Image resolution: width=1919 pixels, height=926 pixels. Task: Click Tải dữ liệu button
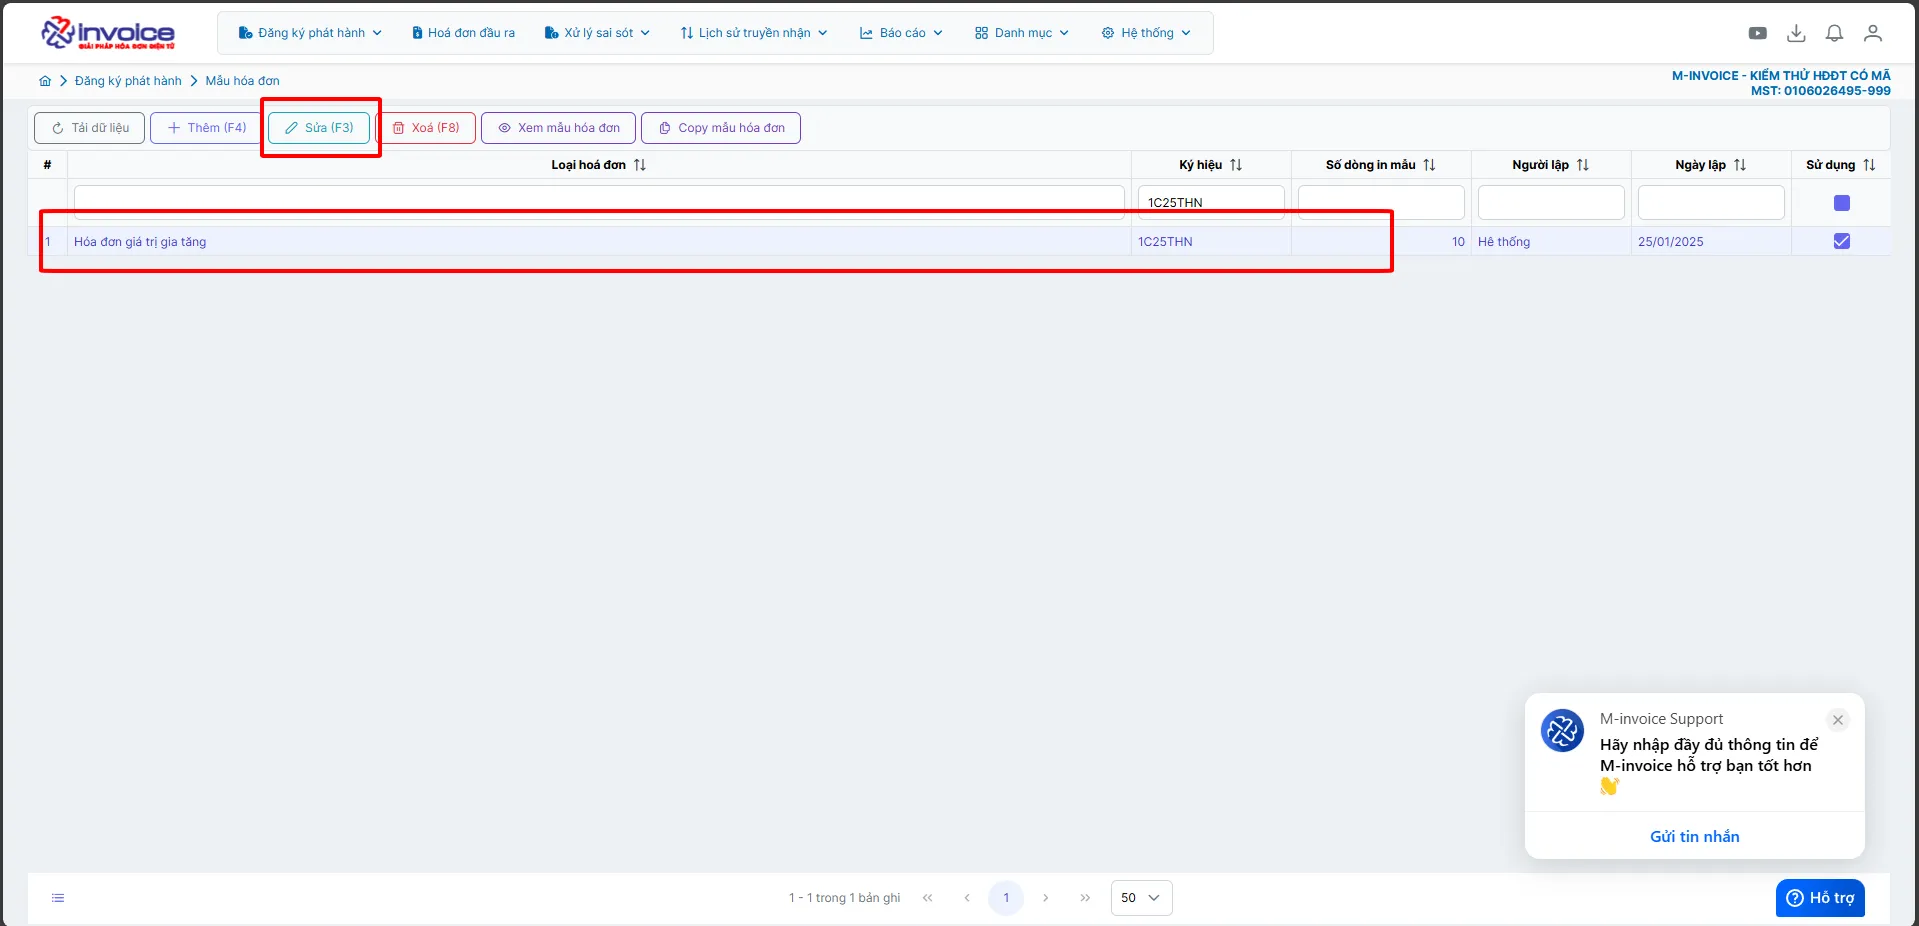(x=90, y=128)
